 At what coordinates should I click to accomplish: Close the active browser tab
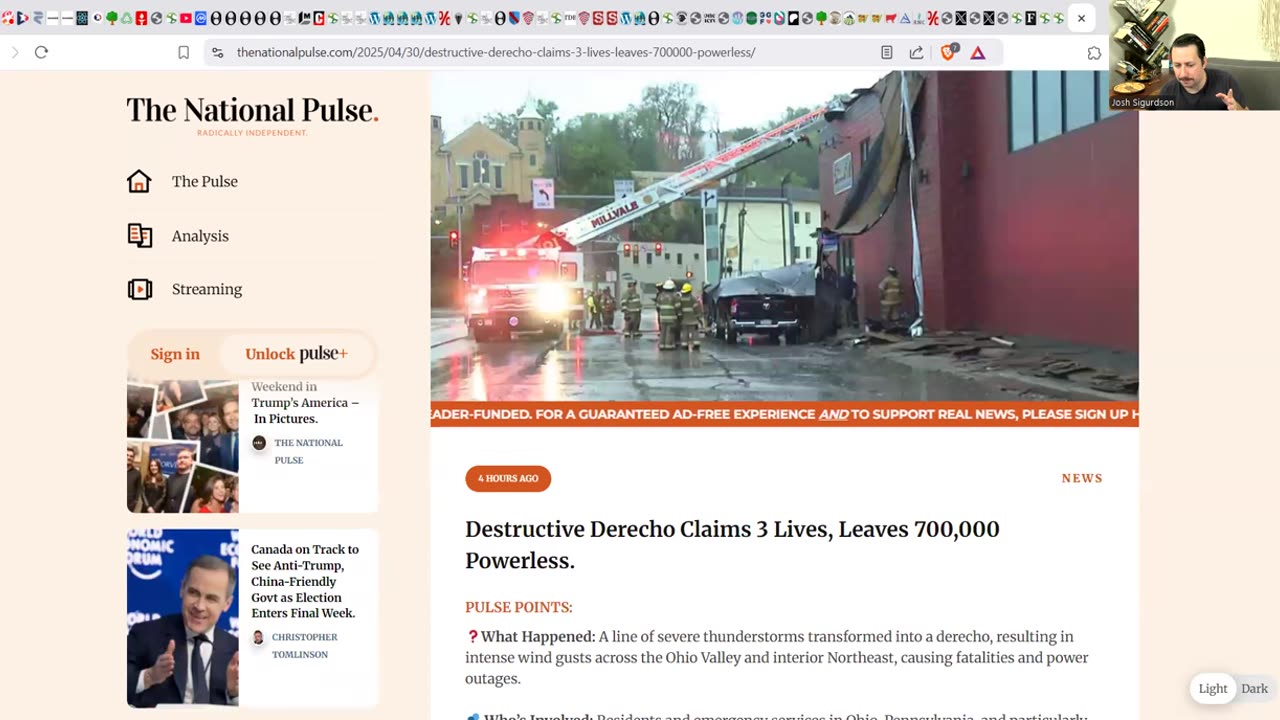coord(1081,18)
